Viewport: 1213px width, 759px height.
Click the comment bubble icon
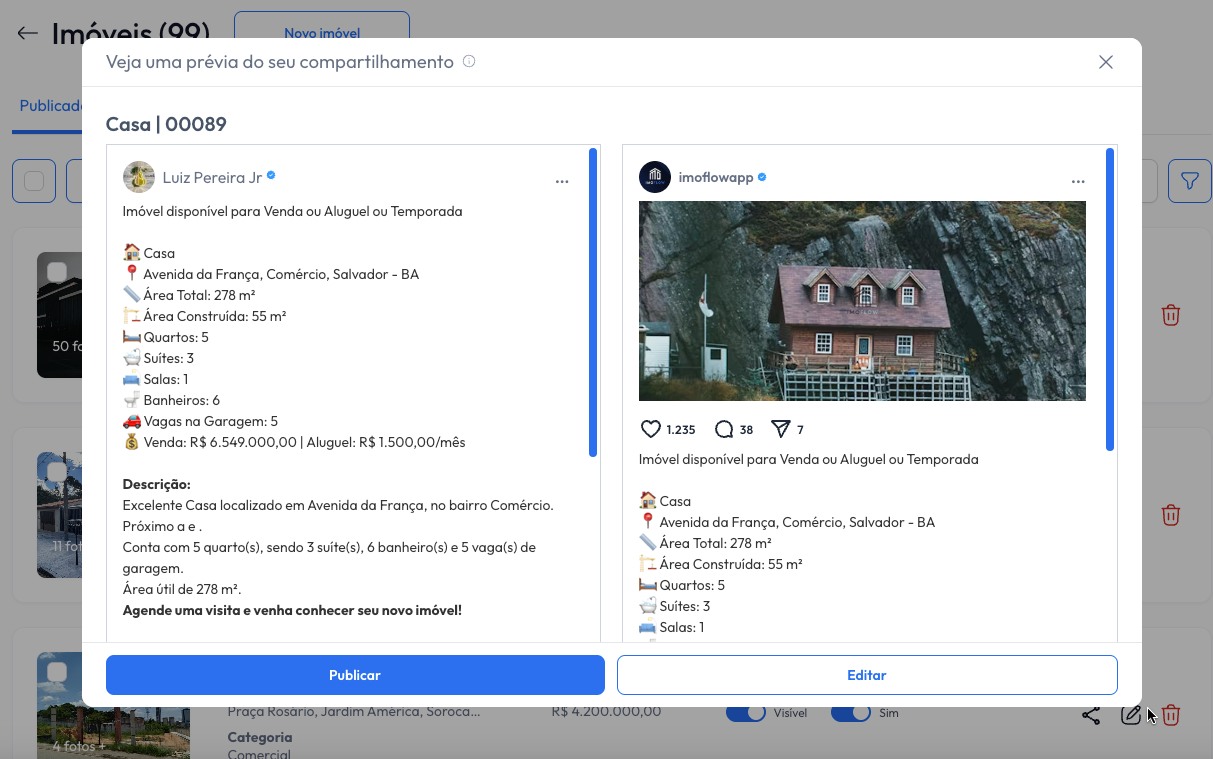coord(724,429)
